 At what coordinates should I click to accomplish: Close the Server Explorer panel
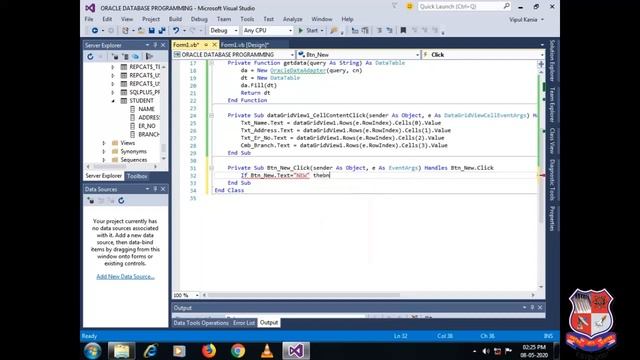click(163, 45)
